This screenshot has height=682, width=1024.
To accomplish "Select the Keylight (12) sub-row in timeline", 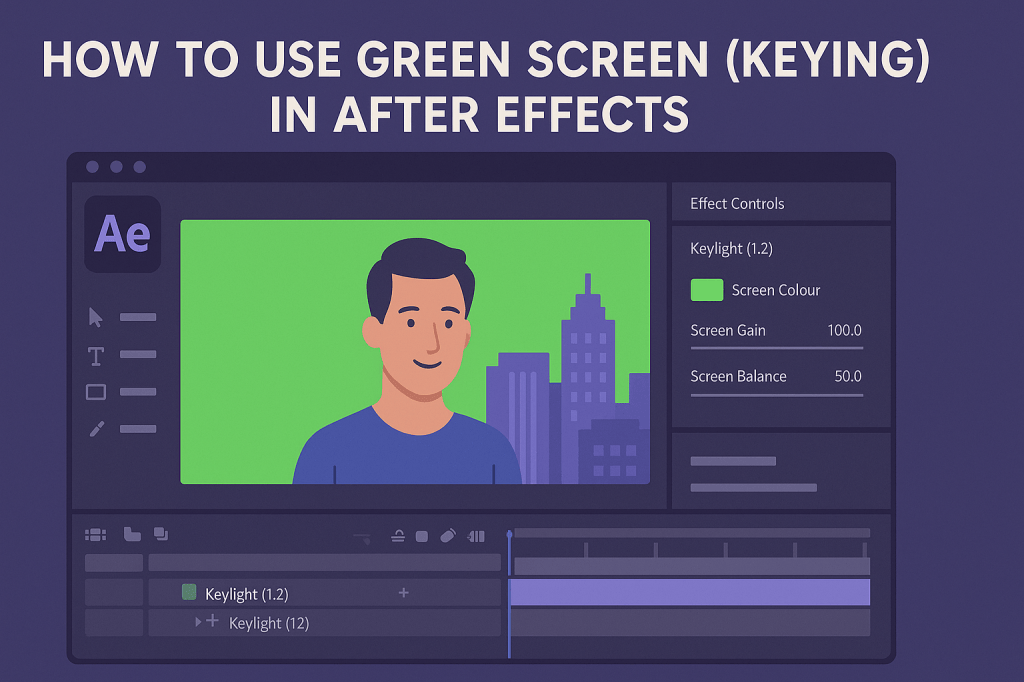I will [325, 623].
